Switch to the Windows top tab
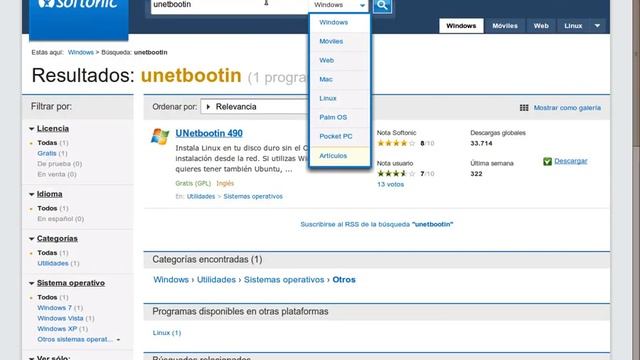The image size is (640, 360). pyautogui.click(x=461, y=26)
